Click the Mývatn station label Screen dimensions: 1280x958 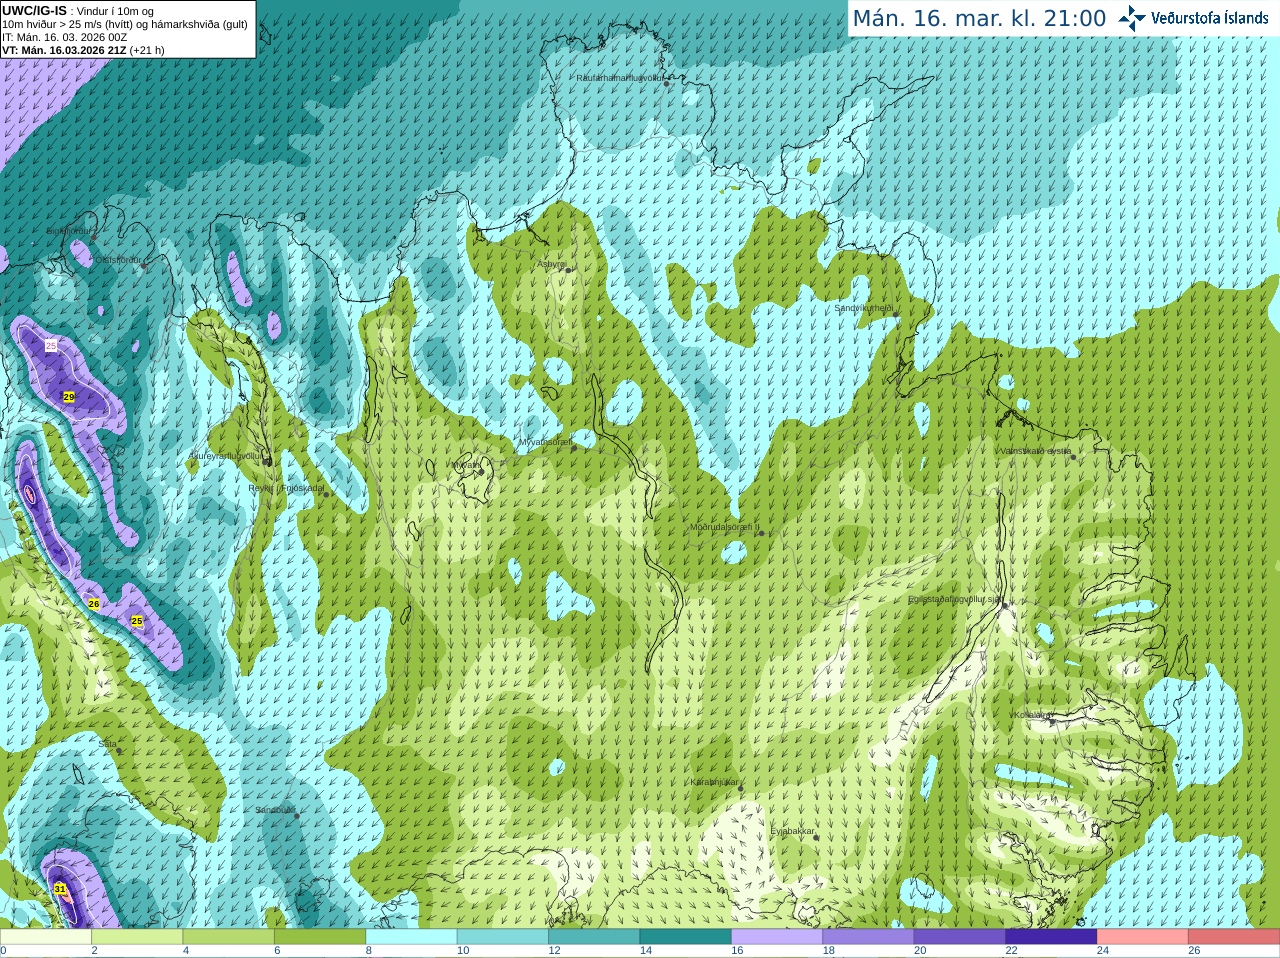click(x=464, y=465)
